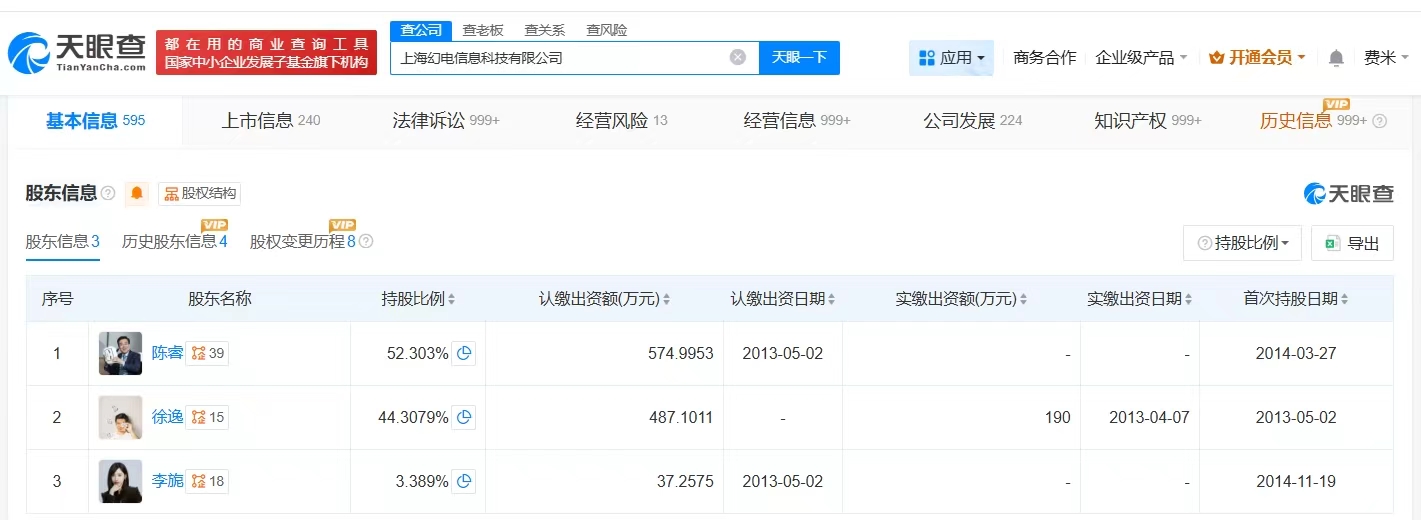Select 股权变更历程 8 sub-tab
1421x520 pixels.
coord(303,242)
